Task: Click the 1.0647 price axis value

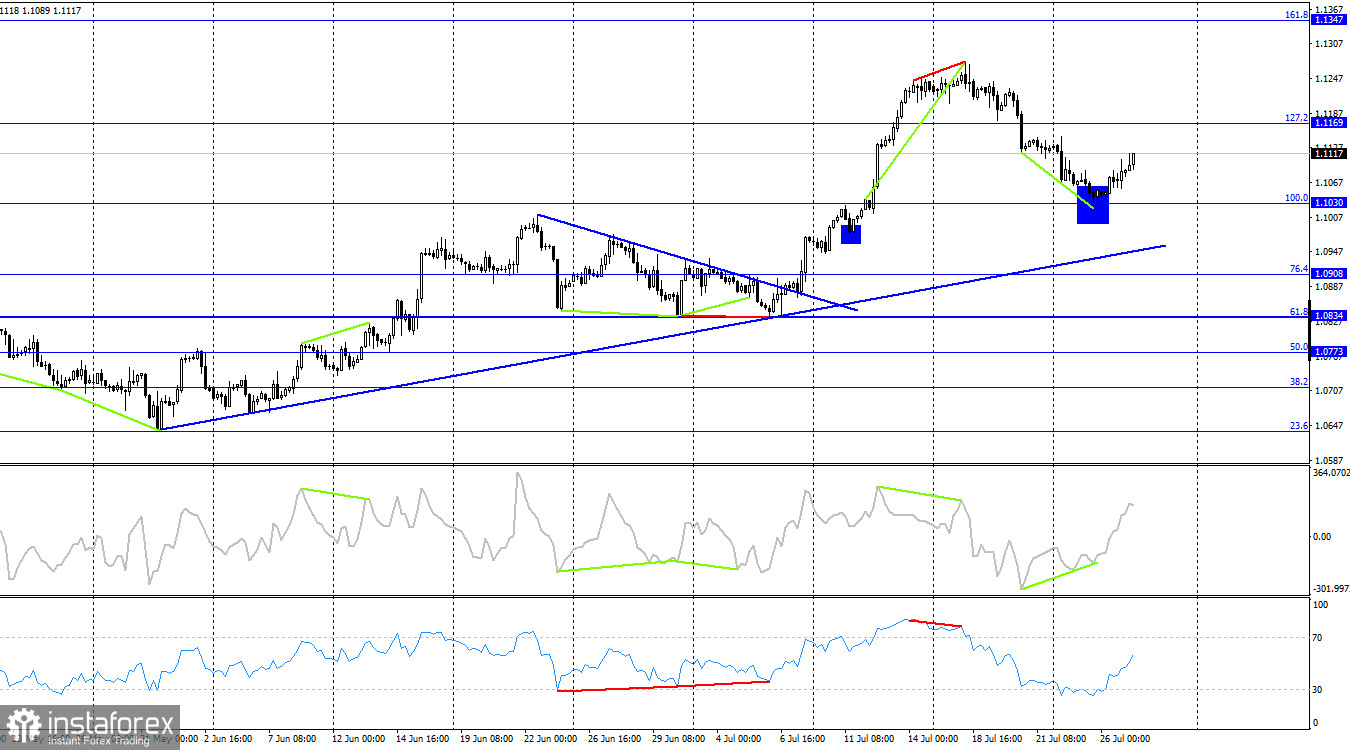Action: (x=1330, y=426)
